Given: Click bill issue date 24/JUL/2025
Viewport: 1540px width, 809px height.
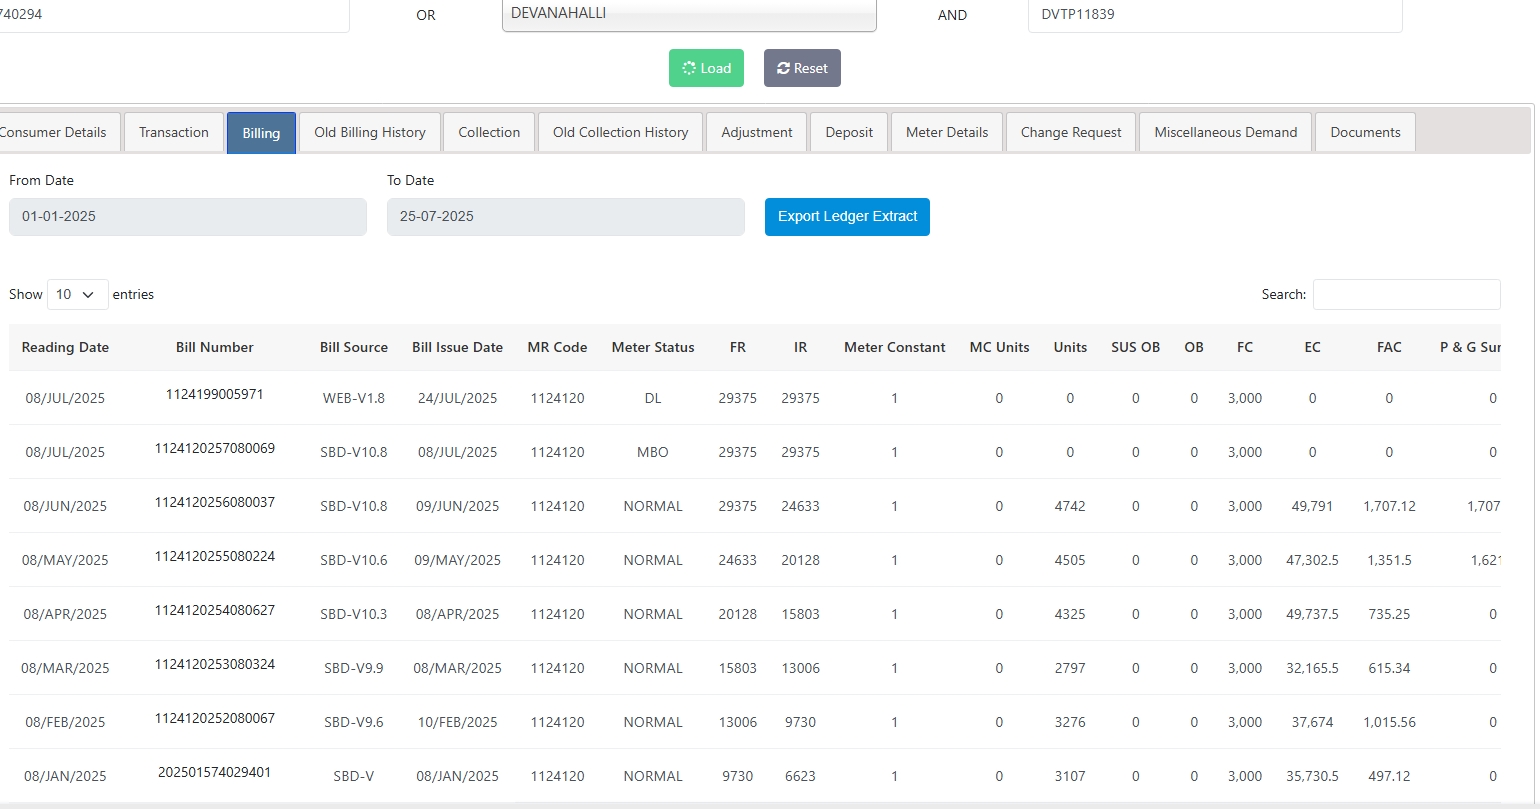Looking at the screenshot, I should click(x=458, y=398).
